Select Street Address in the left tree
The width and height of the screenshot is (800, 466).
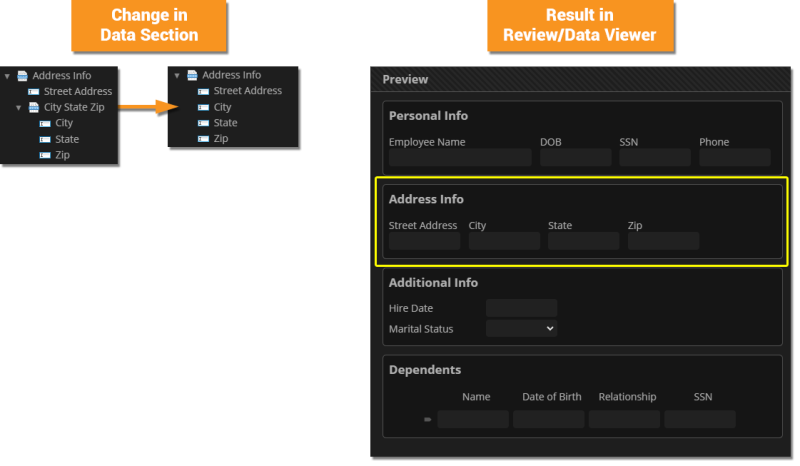point(78,91)
